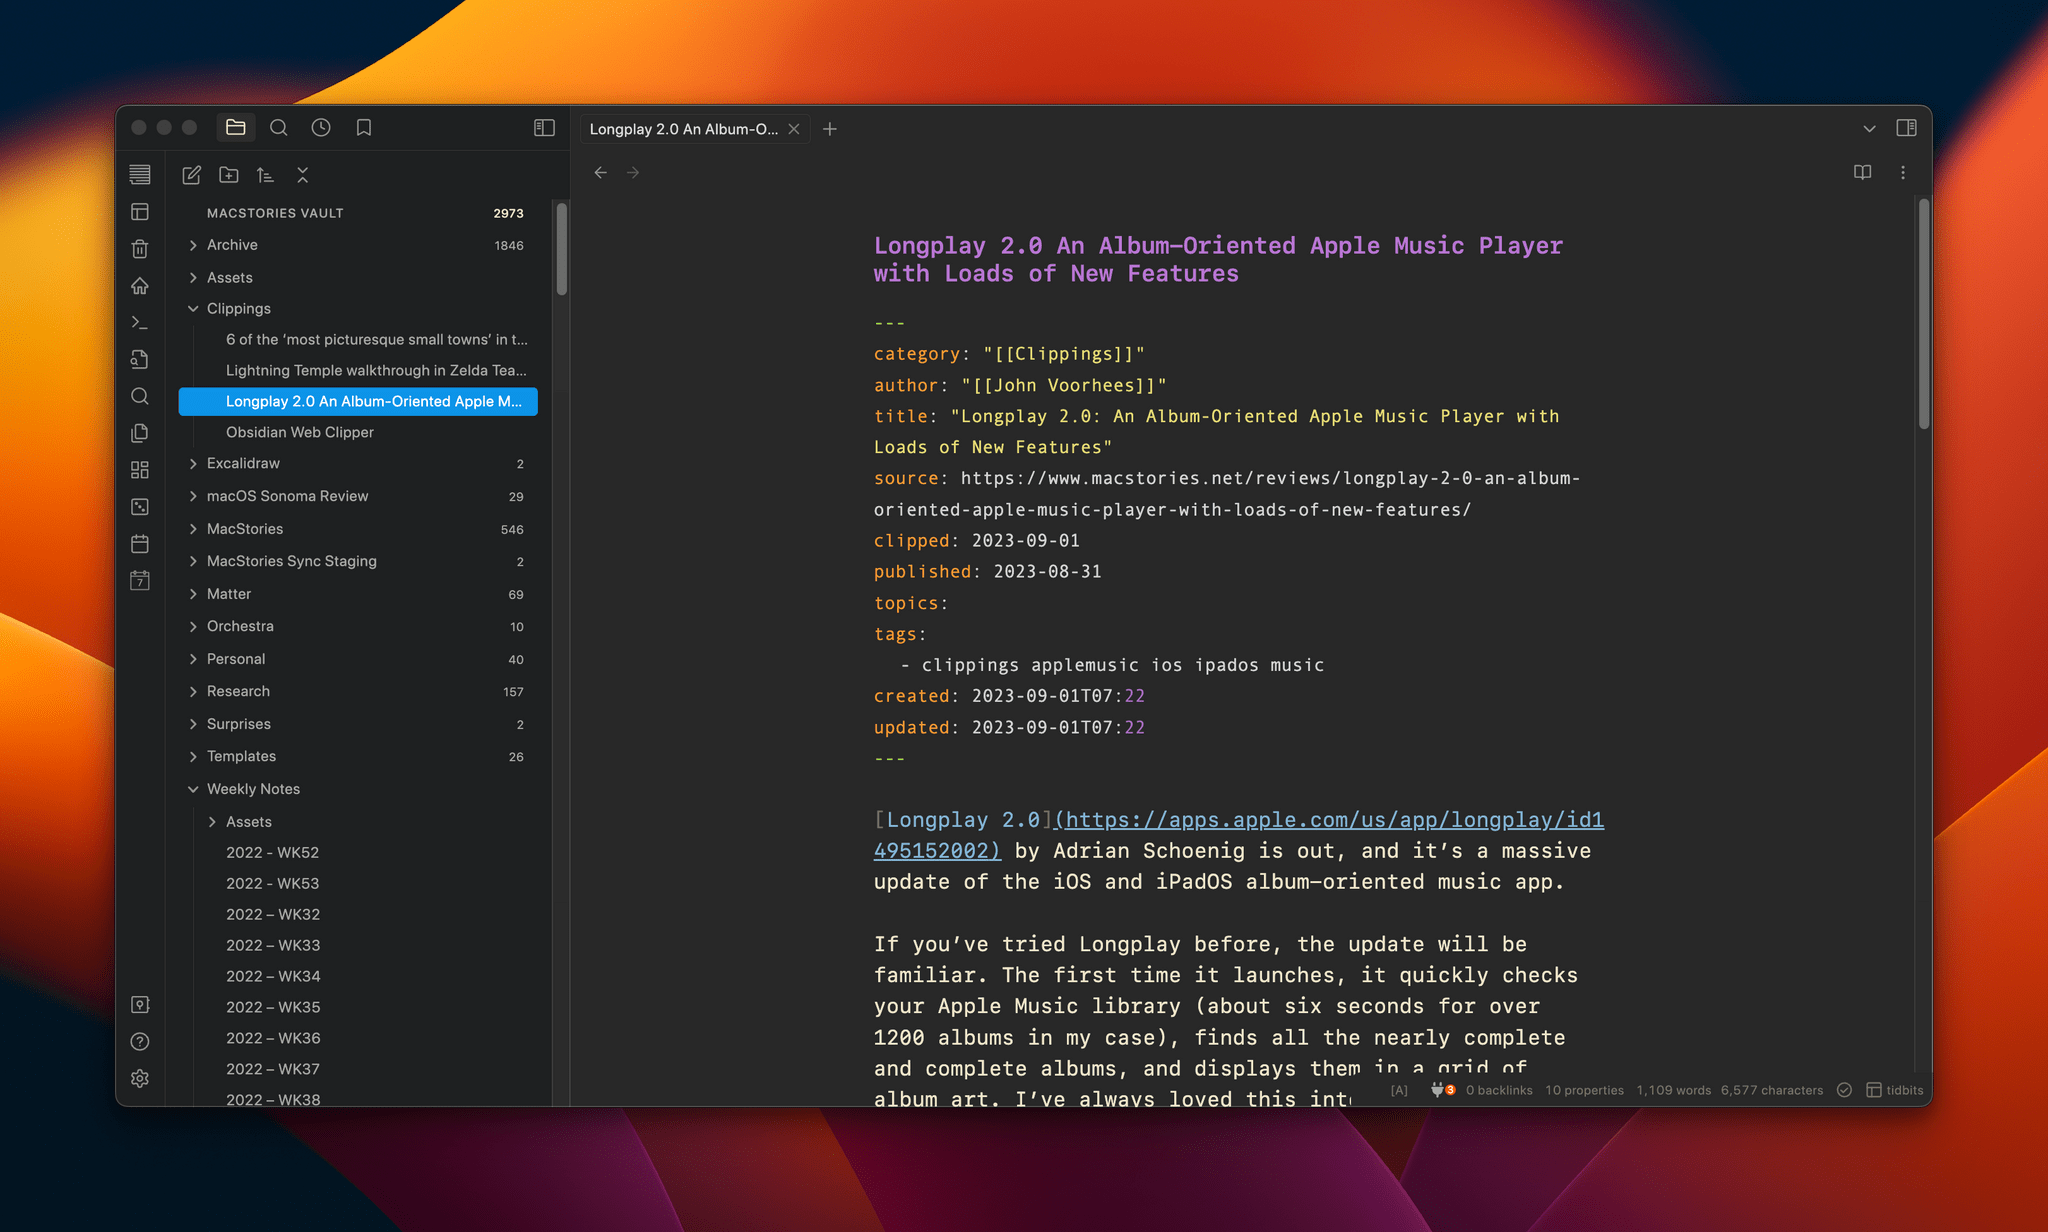Click the 10 properties status item
The image size is (2048, 1232).
click(1584, 1090)
